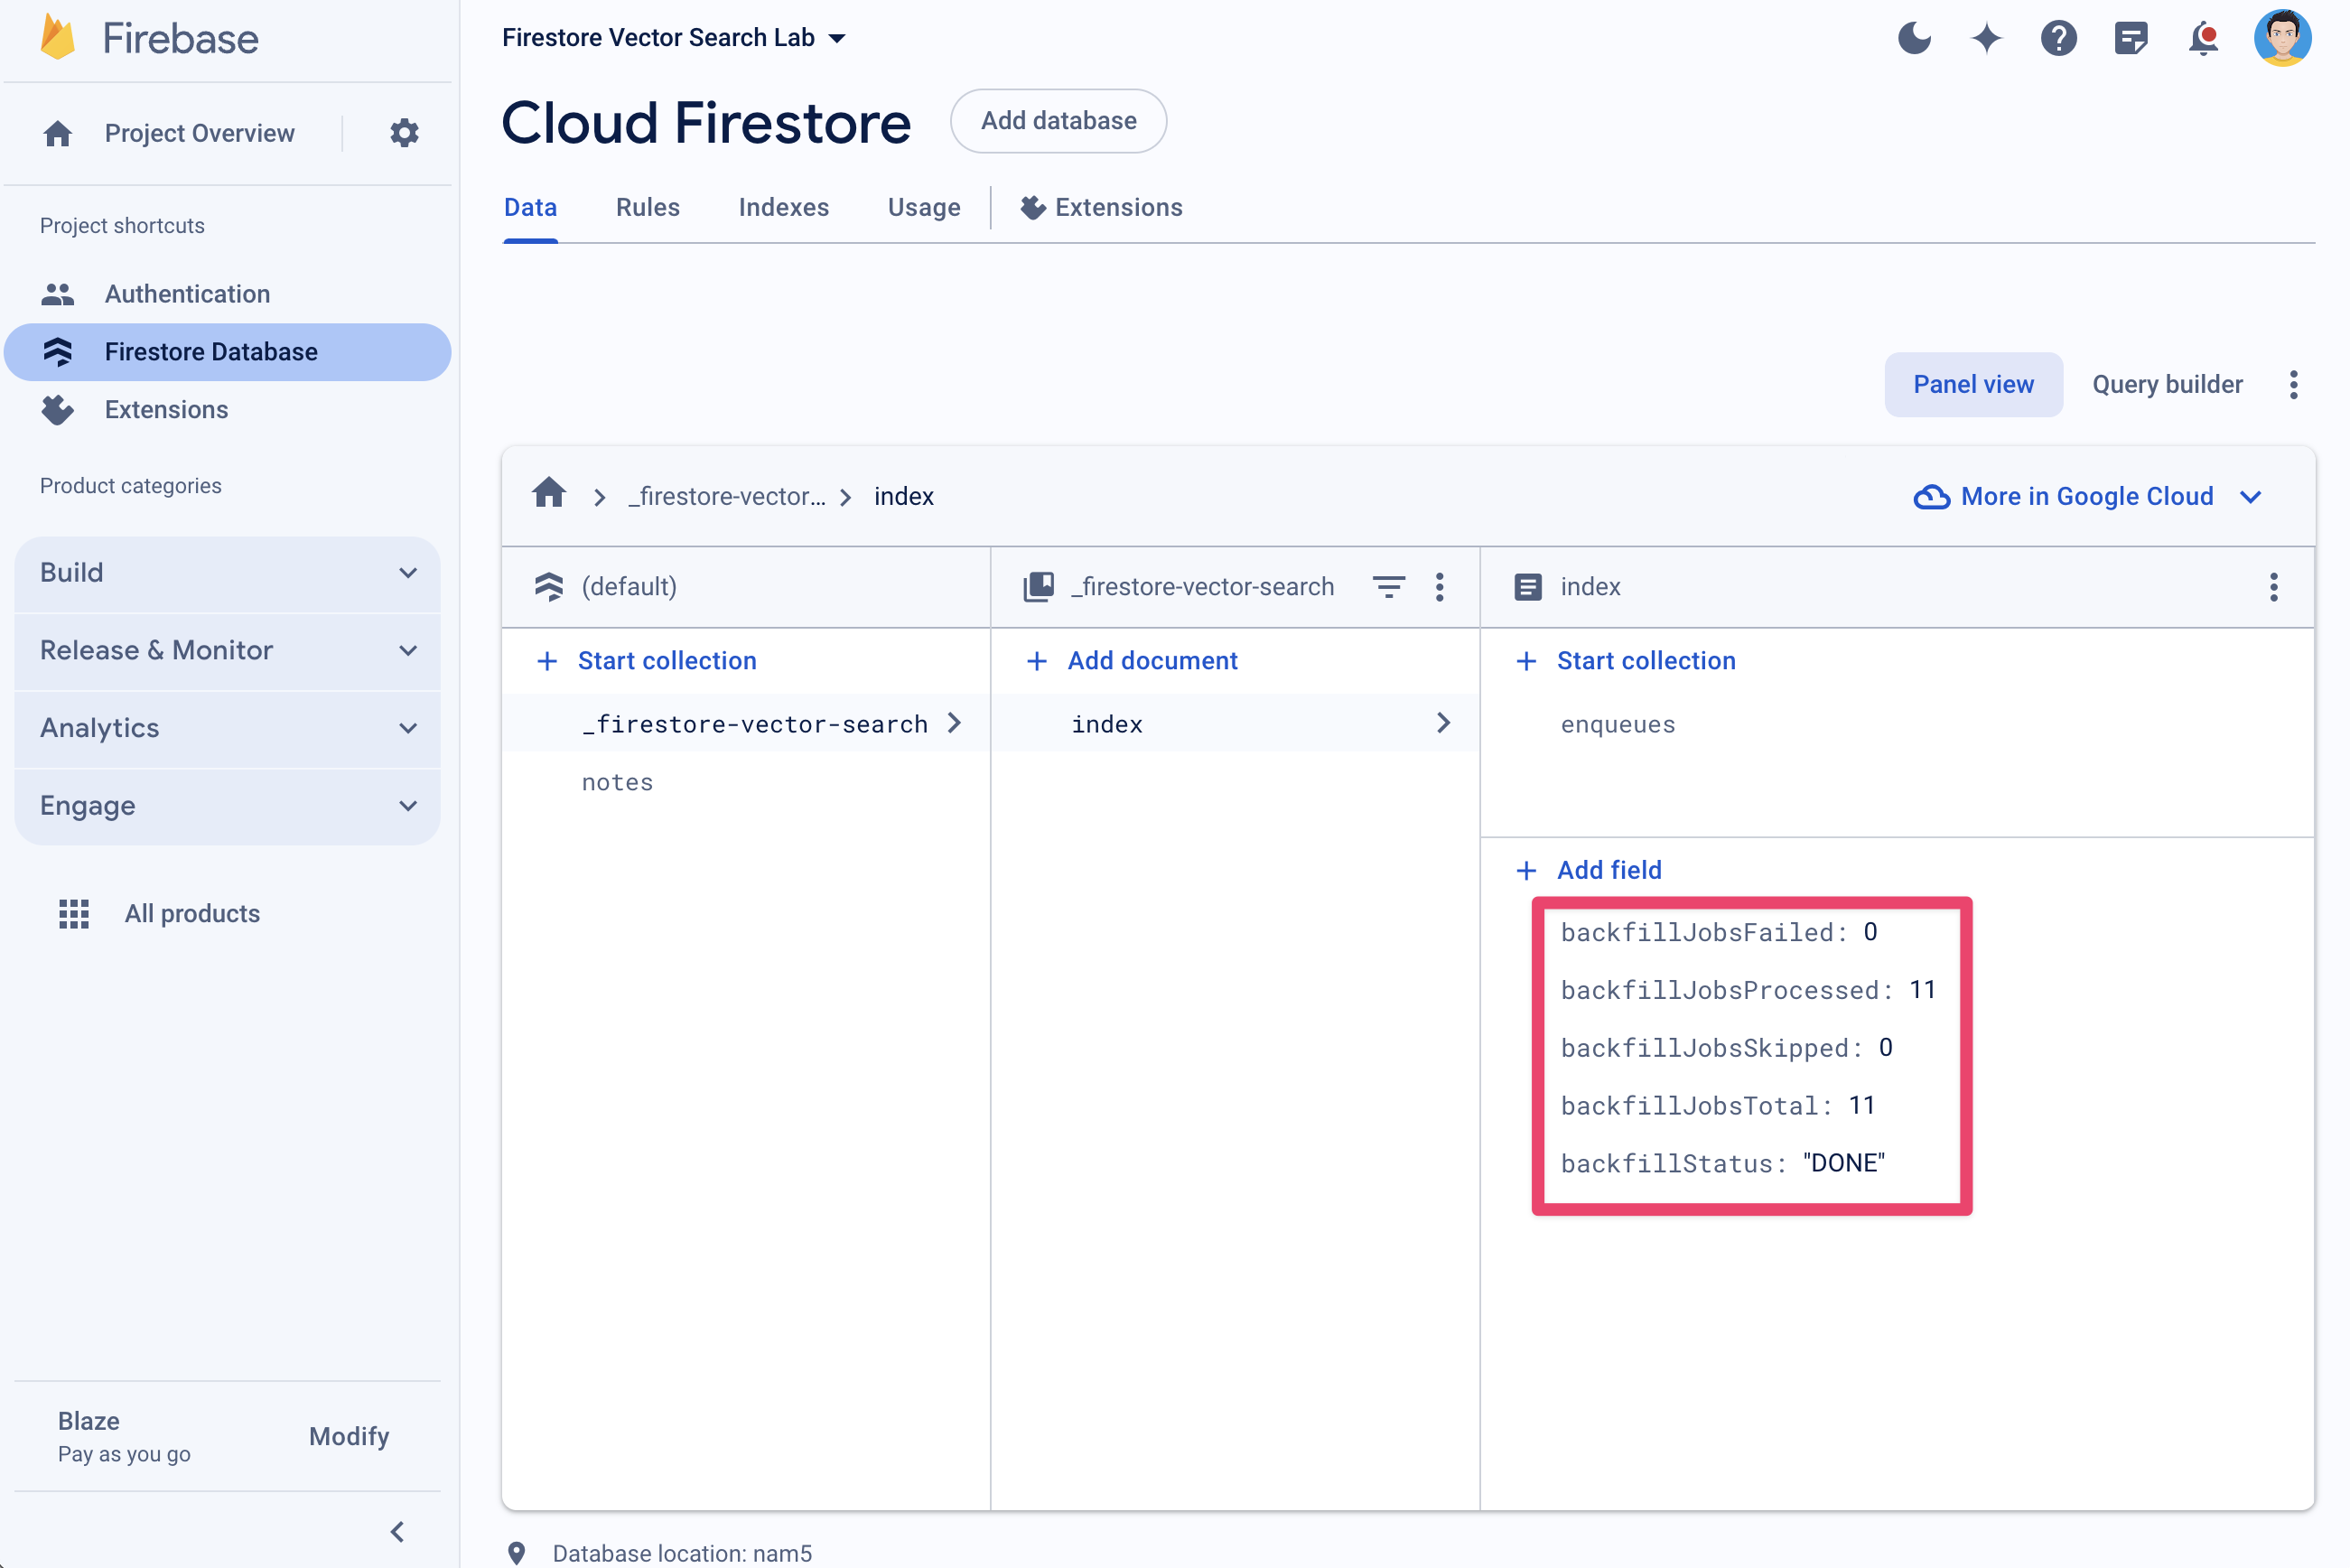This screenshot has height=1568, width=2350.
Task: Expand the Build category menu
Action: pyautogui.click(x=228, y=571)
